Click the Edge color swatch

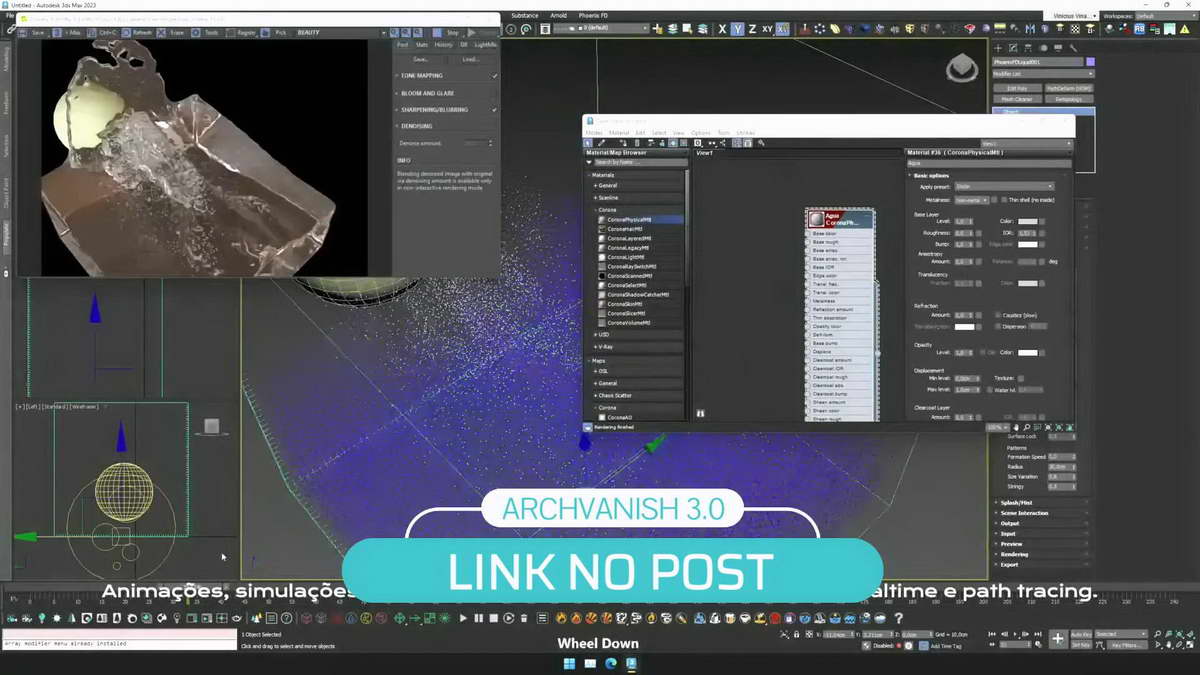(1027, 244)
